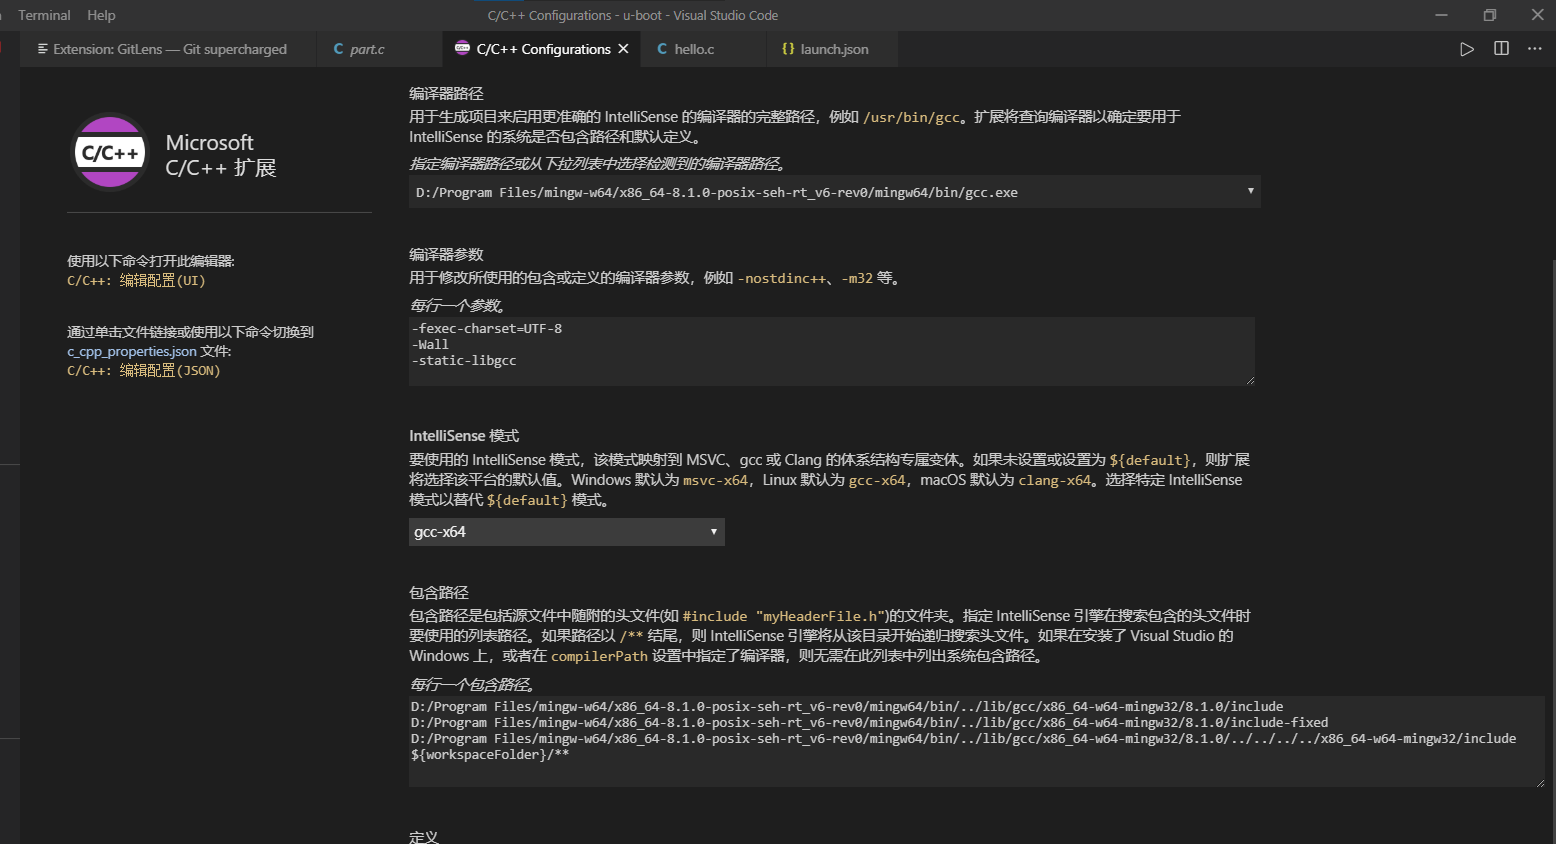Click the C/C++: 编辑配置(UI) command text
Image resolution: width=1556 pixels, height=844 pixels.
136,281
